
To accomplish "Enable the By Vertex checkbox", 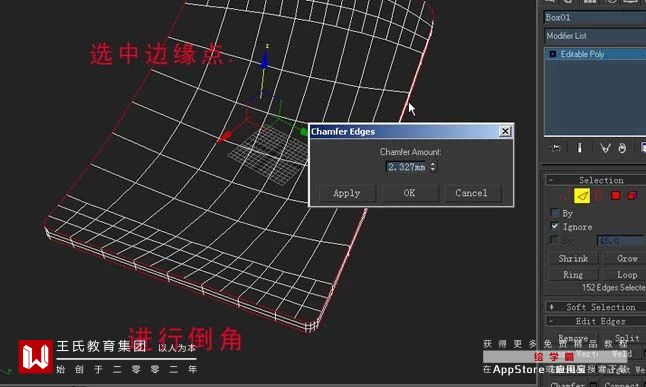I will point(555,213).
